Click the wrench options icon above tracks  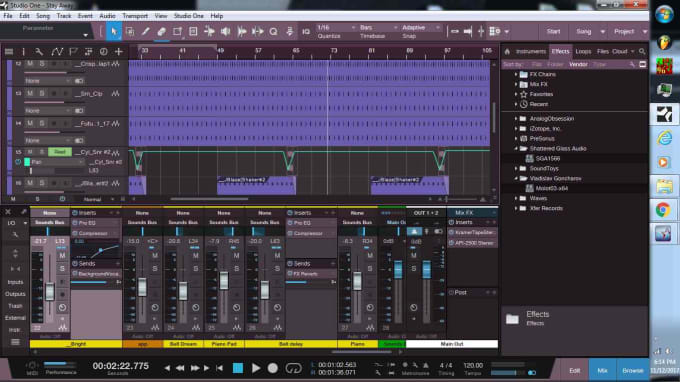coord(39,52)
